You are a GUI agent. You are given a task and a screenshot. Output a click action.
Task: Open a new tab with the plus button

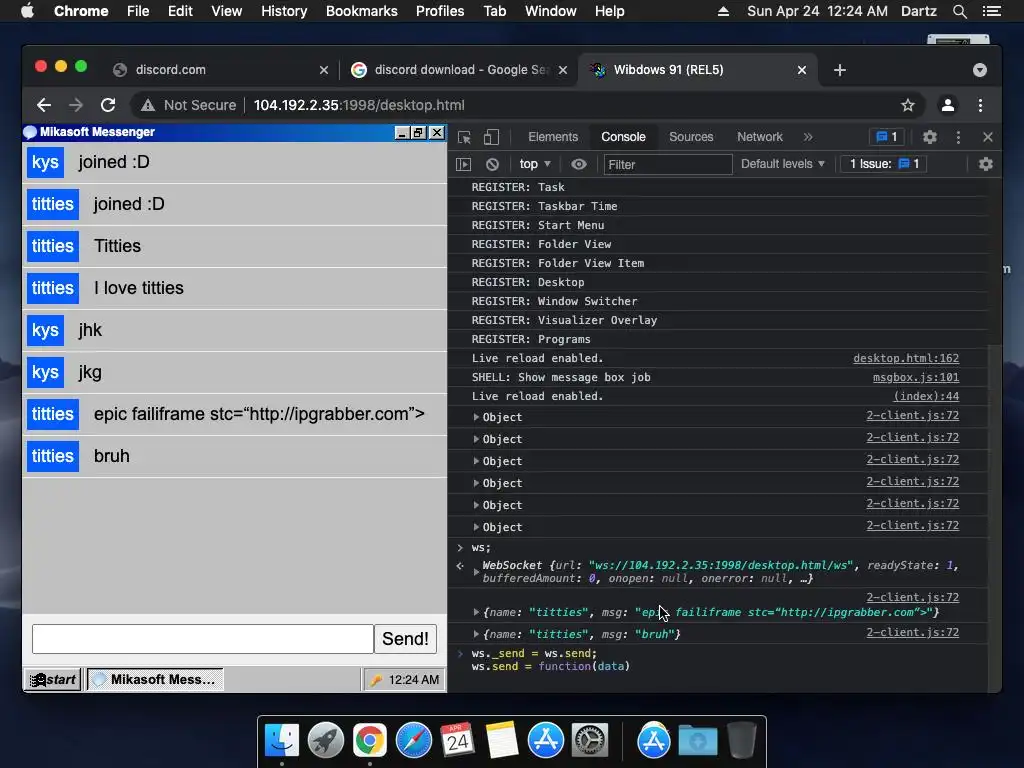840,70
